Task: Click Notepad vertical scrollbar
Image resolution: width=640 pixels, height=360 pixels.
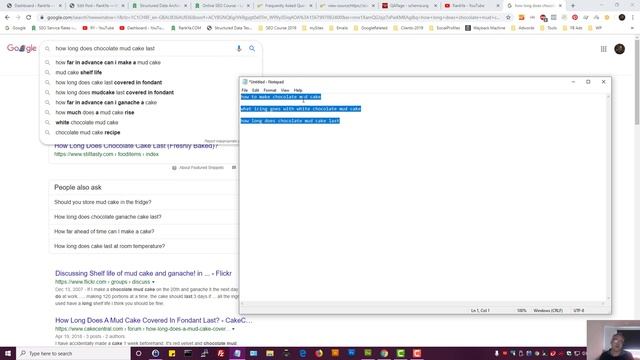Action: (608, 198)
